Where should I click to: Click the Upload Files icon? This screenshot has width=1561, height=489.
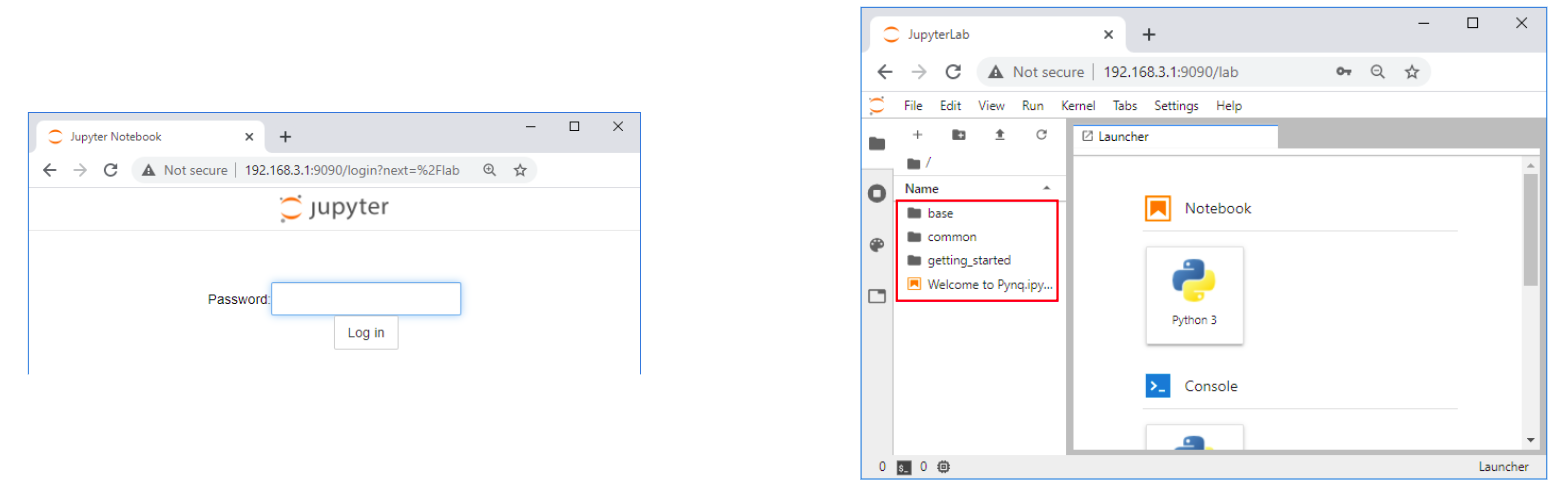[999, 134]
